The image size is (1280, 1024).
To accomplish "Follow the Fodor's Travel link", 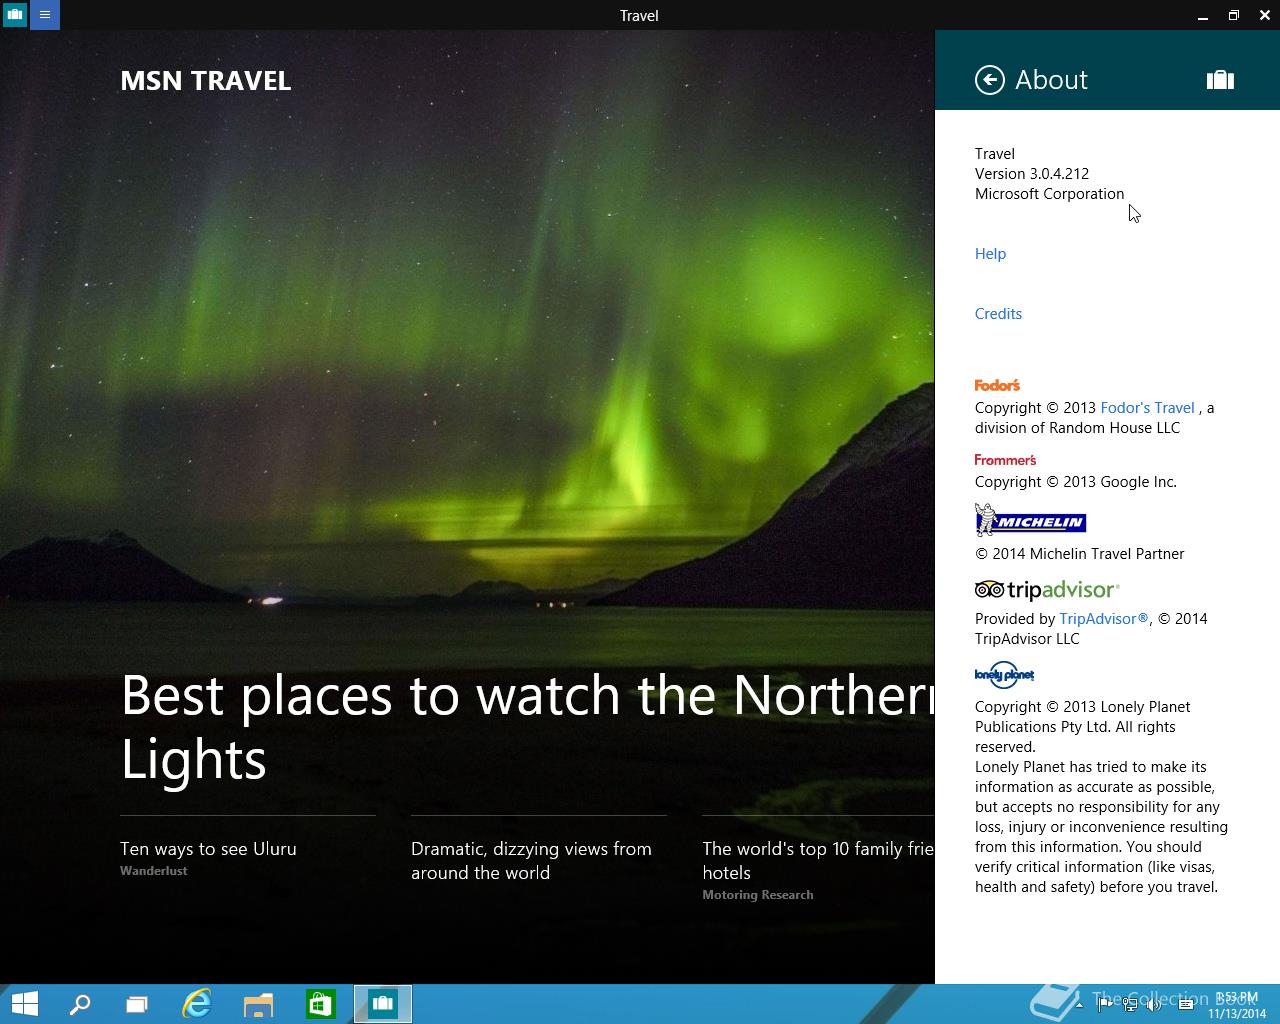I will click(x=1147, y=408).
